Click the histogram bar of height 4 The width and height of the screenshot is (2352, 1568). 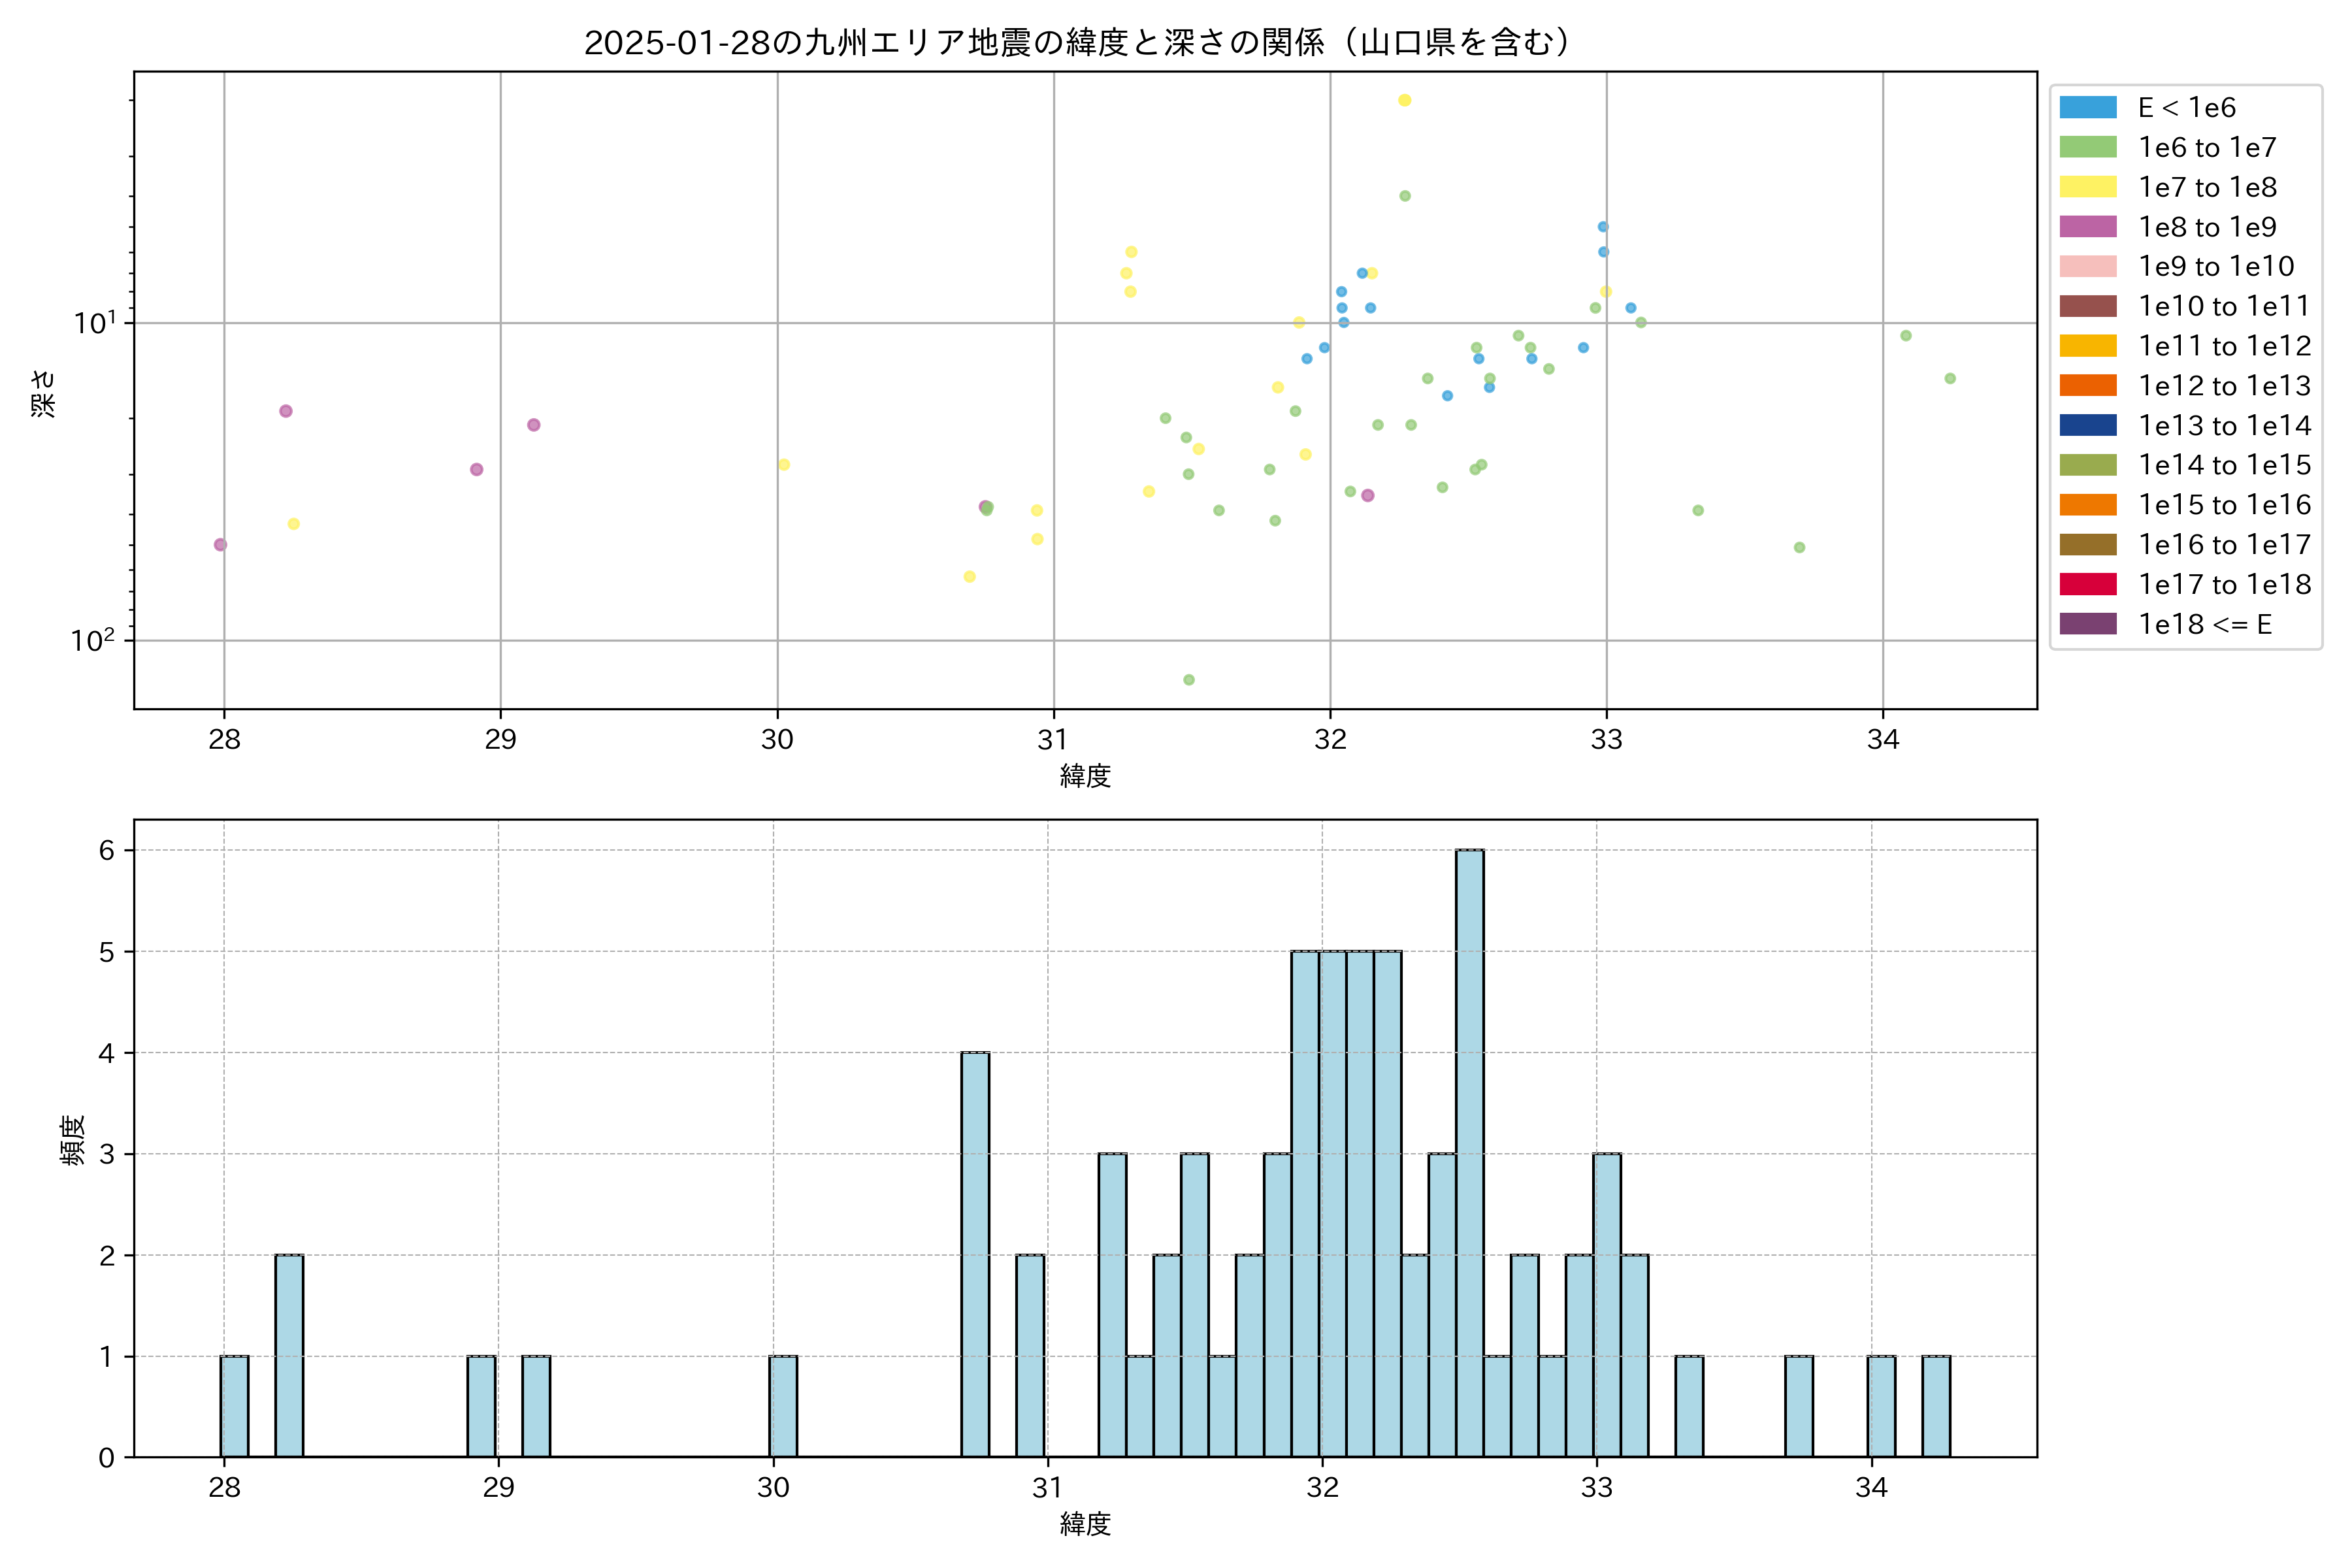(975, 1254)
